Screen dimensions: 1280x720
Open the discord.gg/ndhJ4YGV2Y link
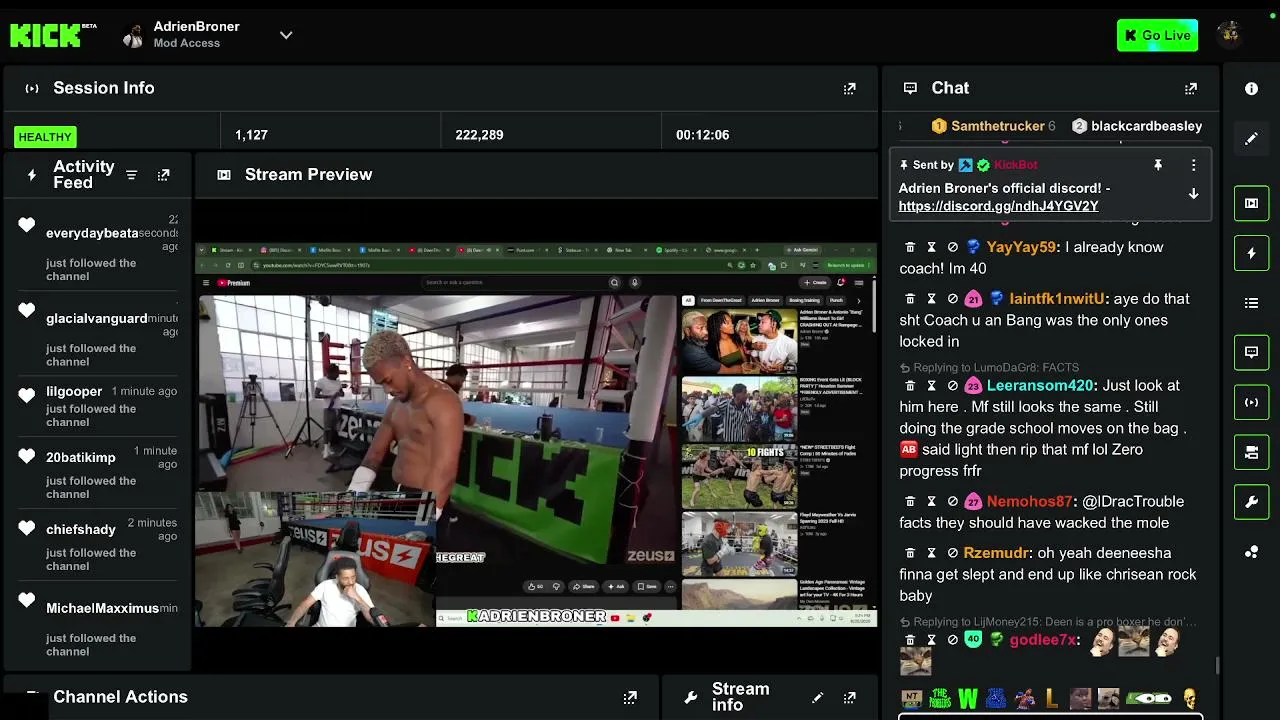click(998, 206)
